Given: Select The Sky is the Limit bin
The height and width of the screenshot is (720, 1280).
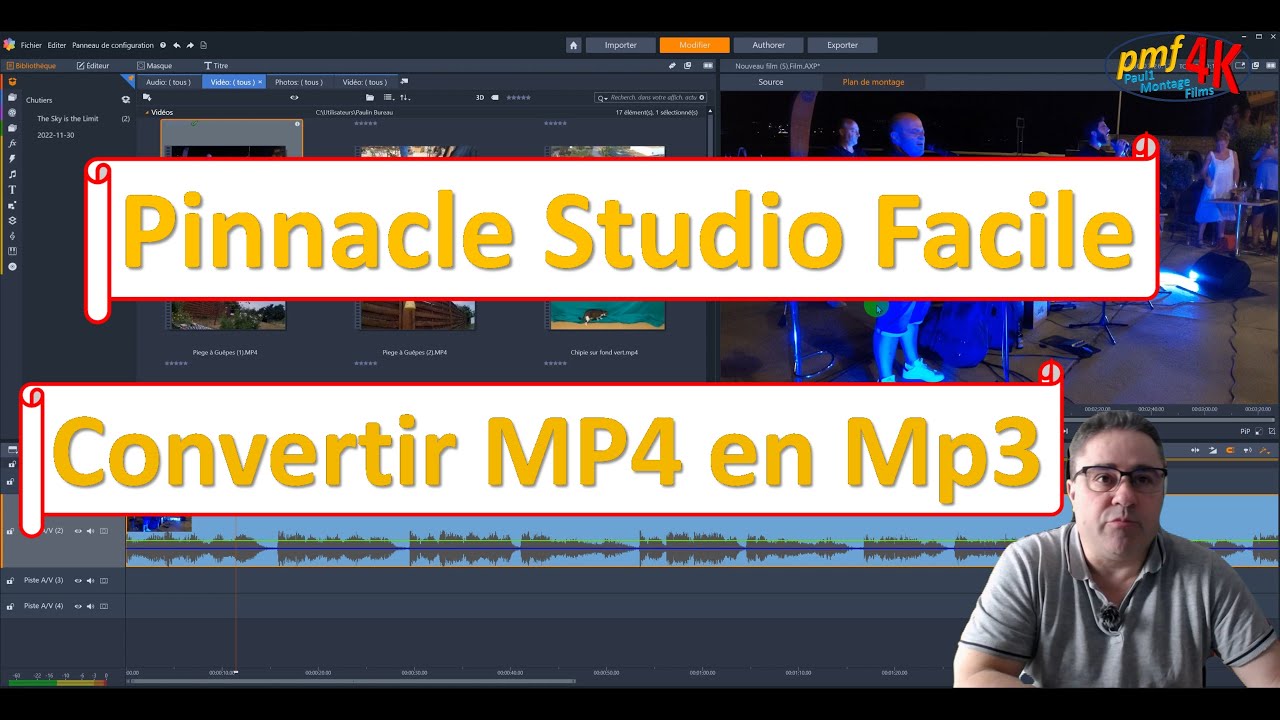Looking at the screenshot, I should click(x=68, y=119).
